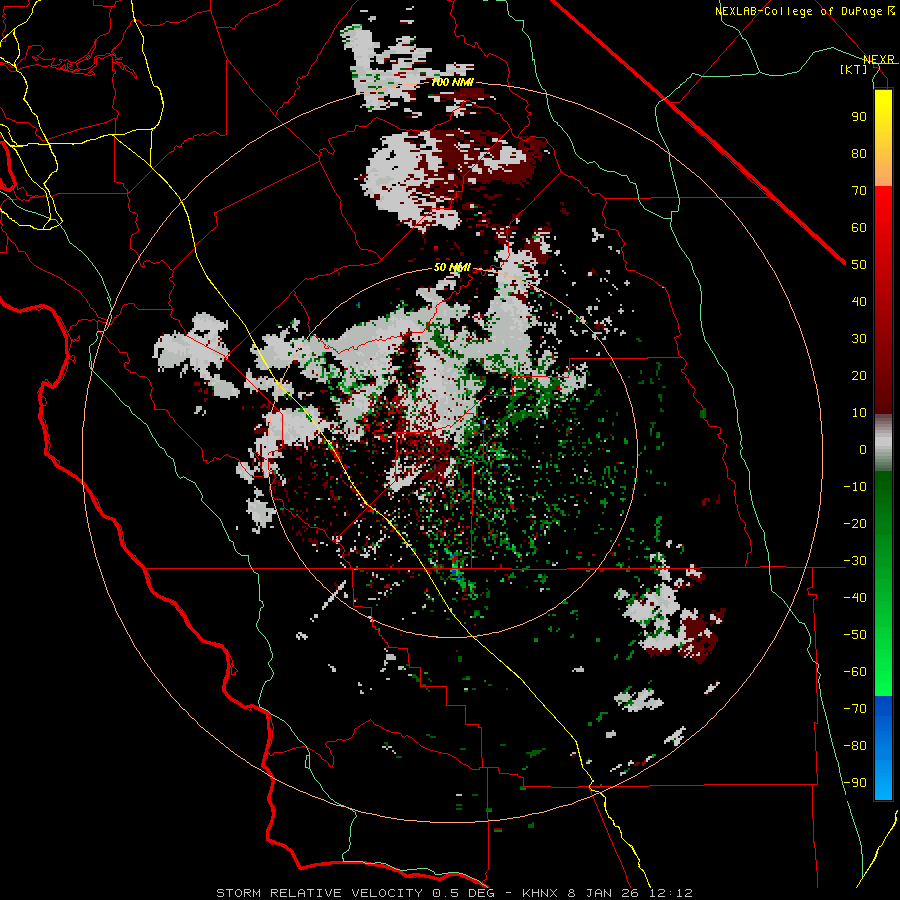Click the orange 70-80 segment of color bar
This screenshot has height=900, width=900.
pos(883,168)
